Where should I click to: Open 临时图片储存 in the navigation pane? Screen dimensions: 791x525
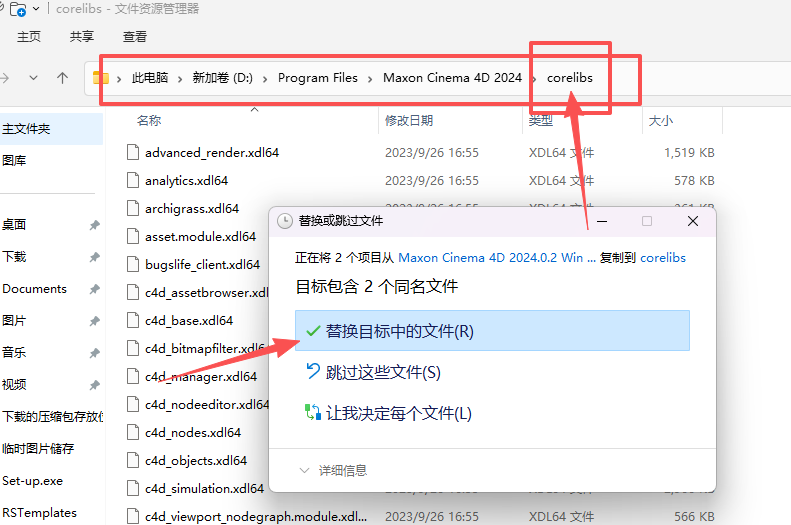[38, 448]
